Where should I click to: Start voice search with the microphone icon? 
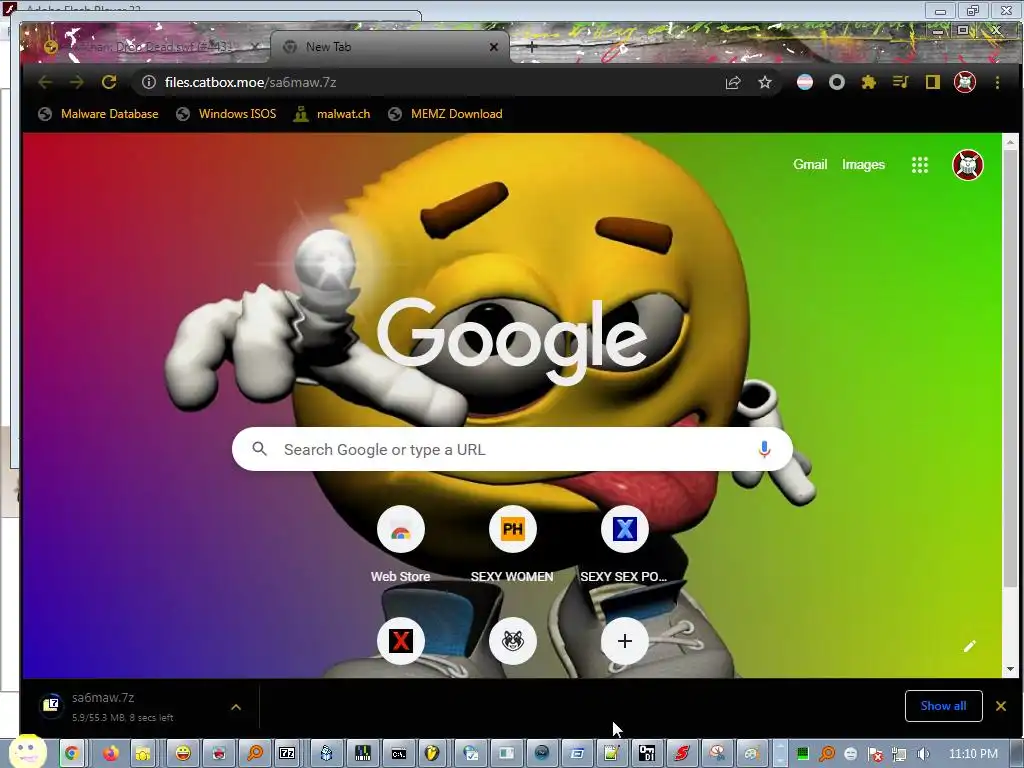pyautogui.click(x=764, y=449)
